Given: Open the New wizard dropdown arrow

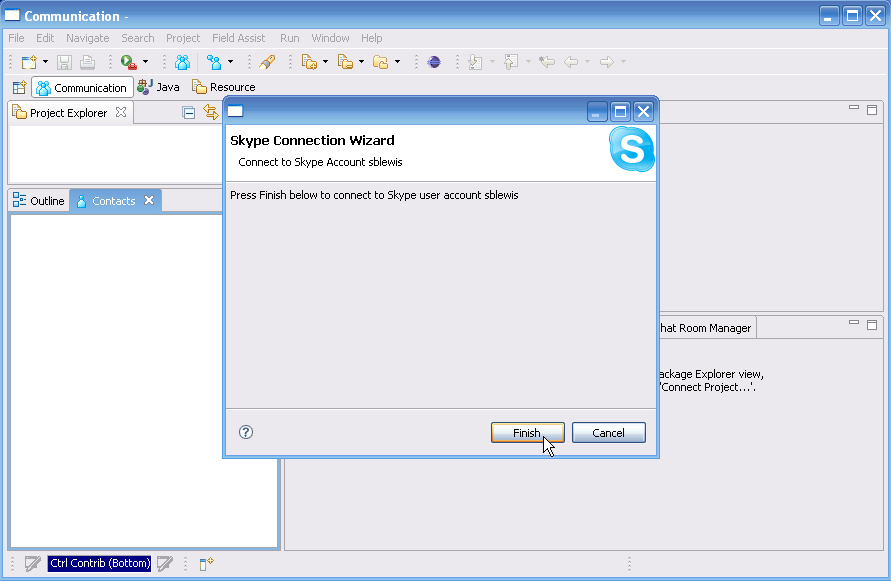Looking at the screenshot, I should click(45, 62).
